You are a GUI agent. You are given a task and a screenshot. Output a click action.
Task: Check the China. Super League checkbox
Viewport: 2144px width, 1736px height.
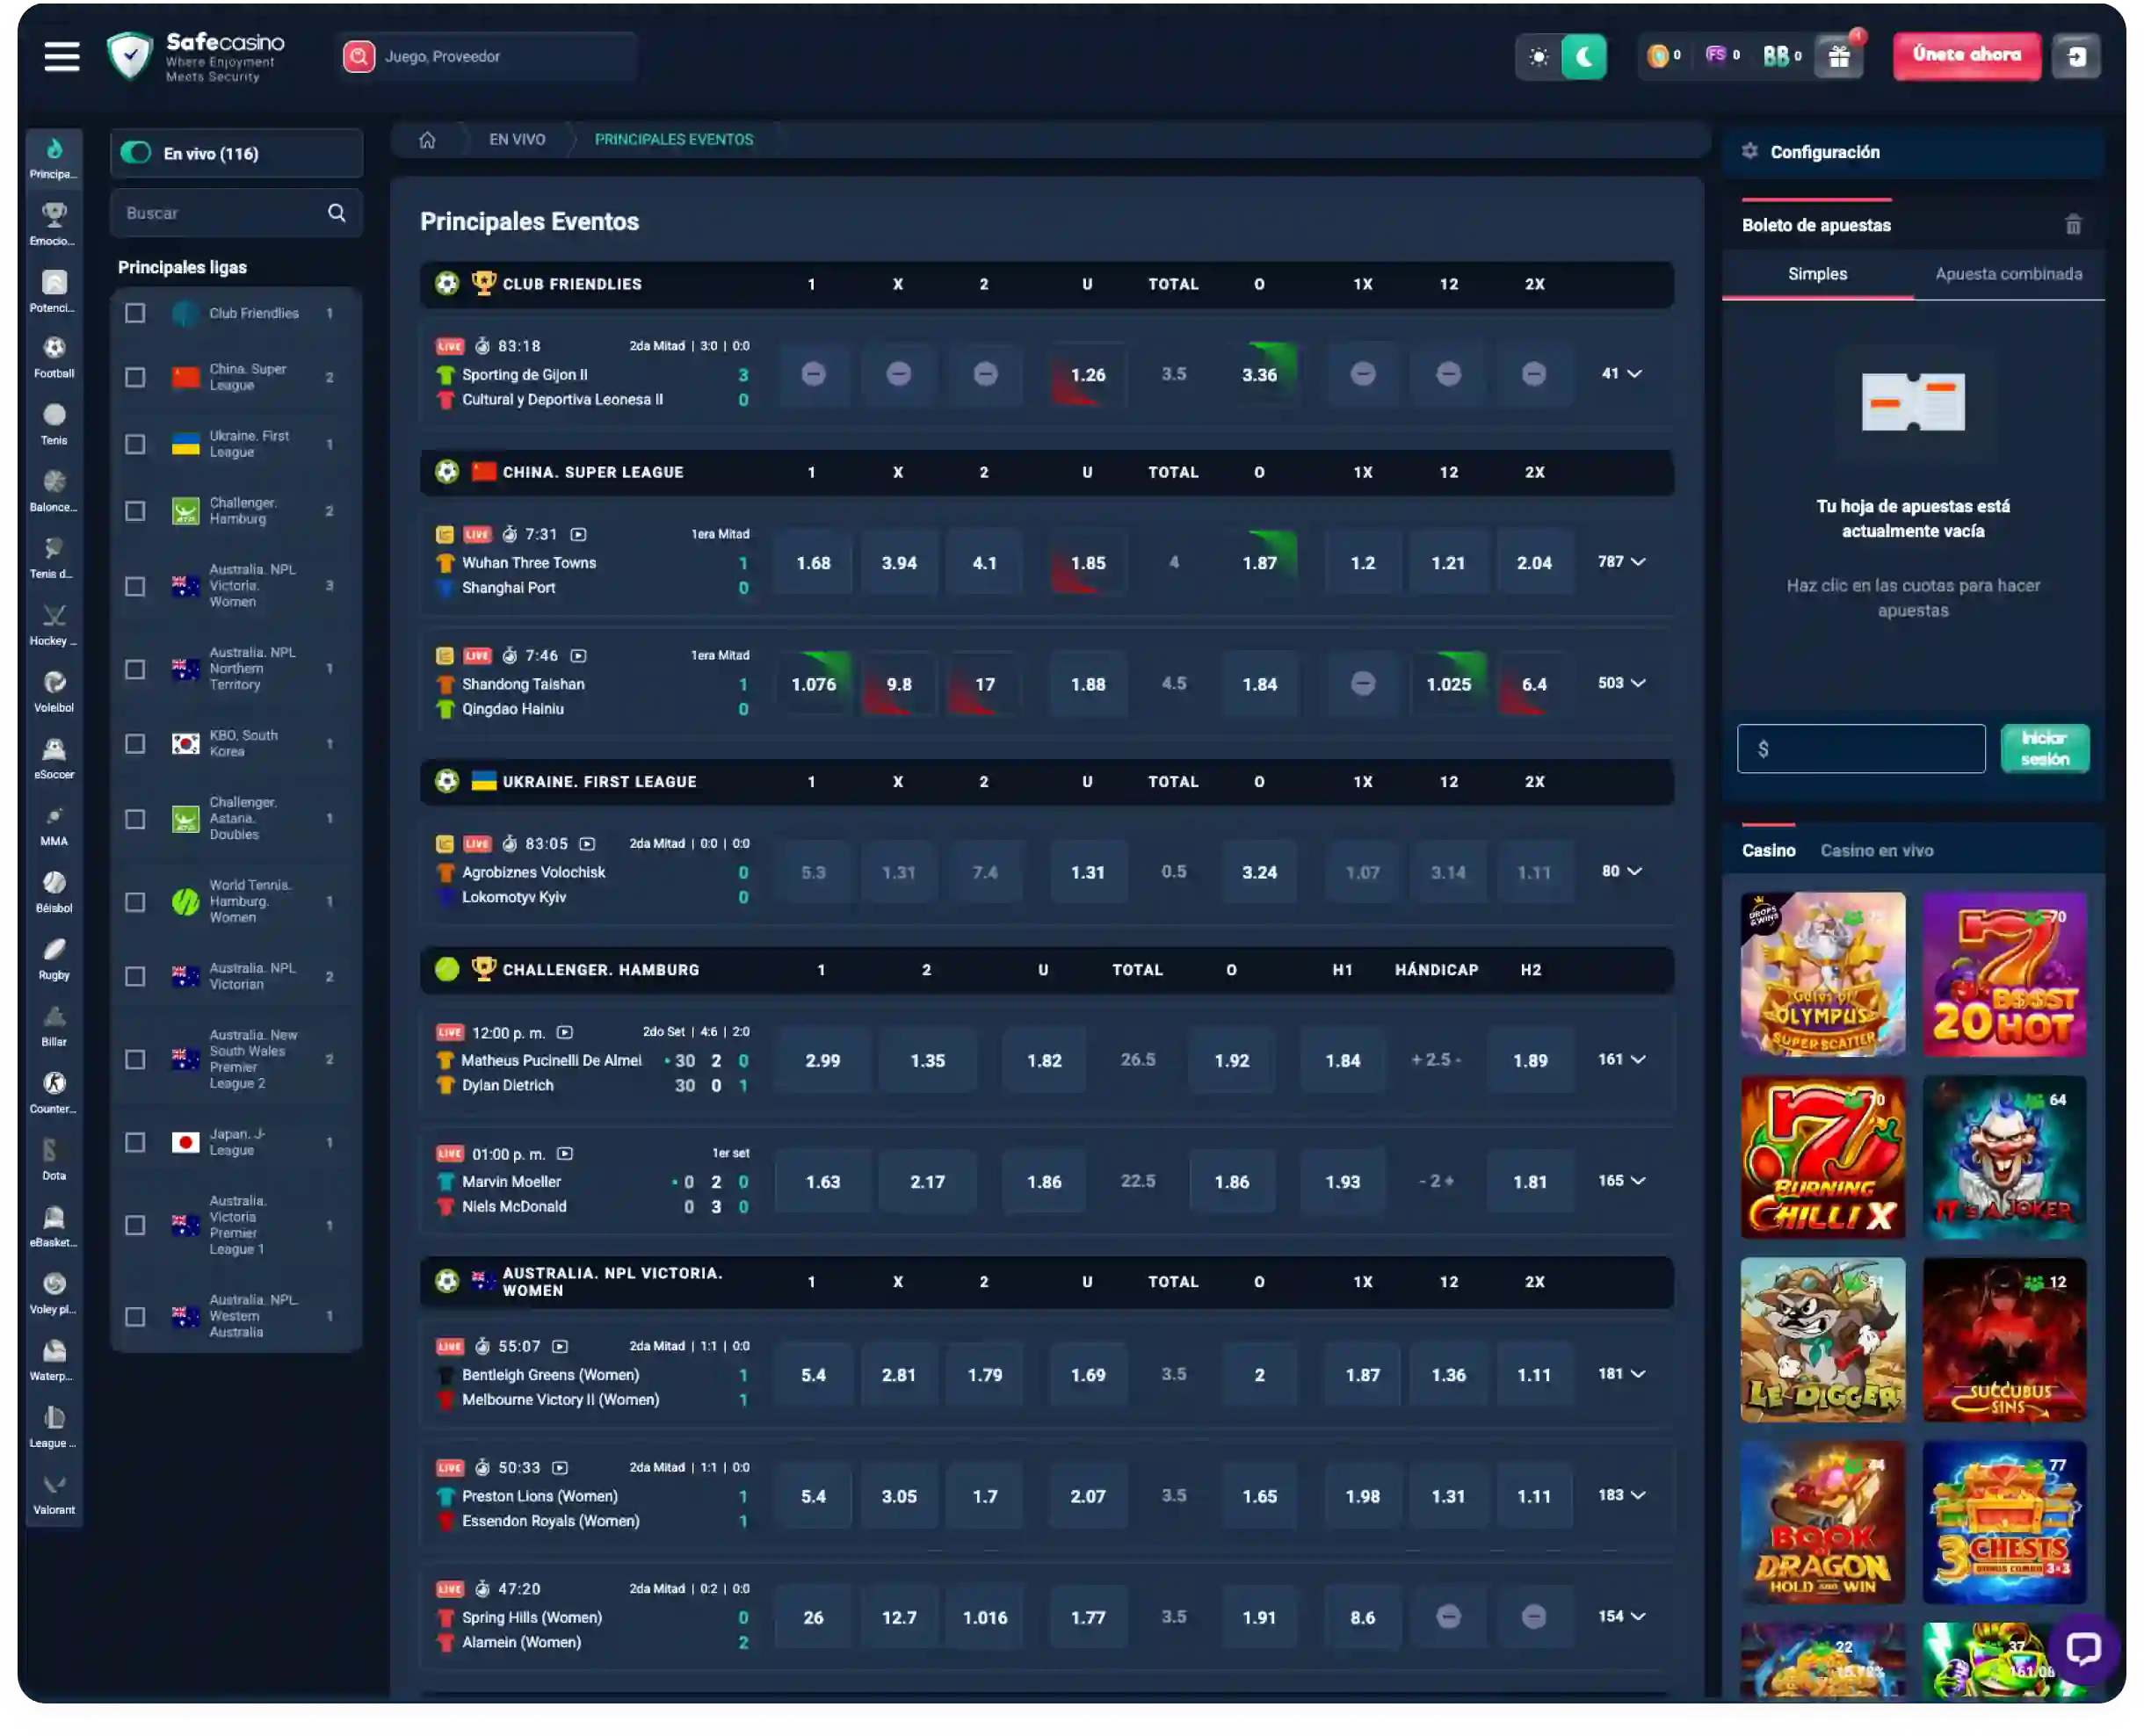click(x=135, y=377)
